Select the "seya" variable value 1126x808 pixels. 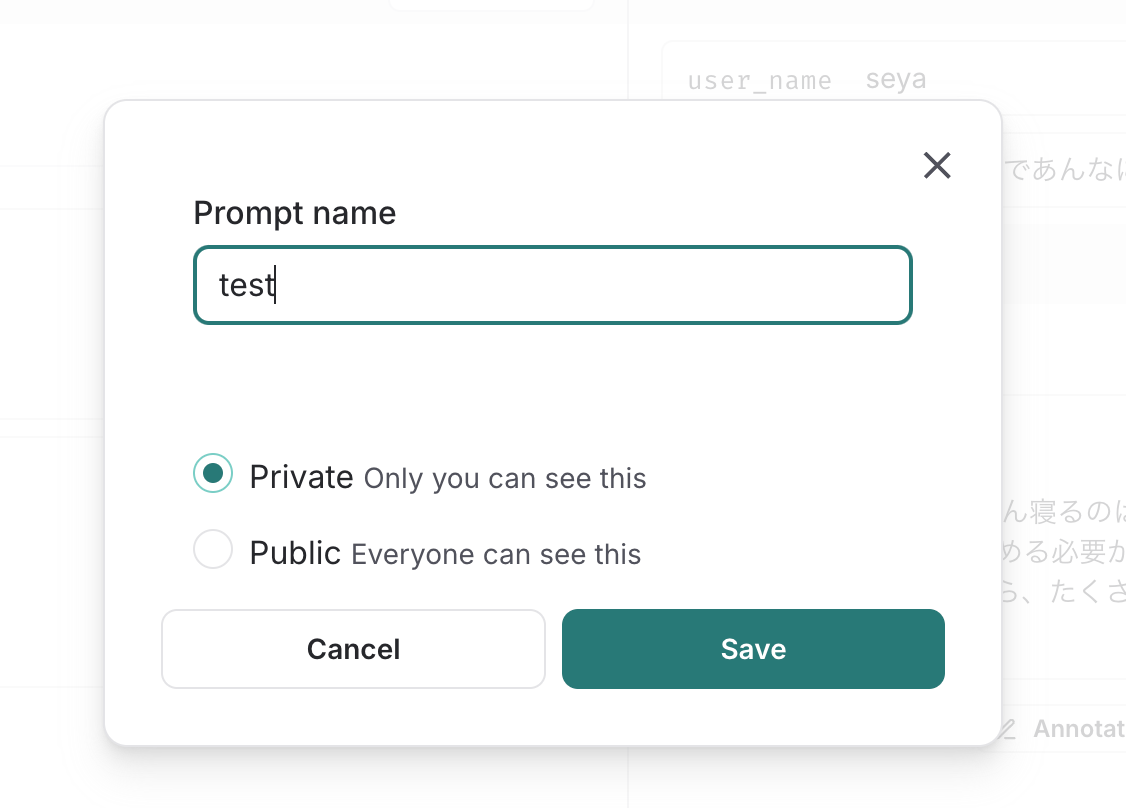tap(895, 79)
